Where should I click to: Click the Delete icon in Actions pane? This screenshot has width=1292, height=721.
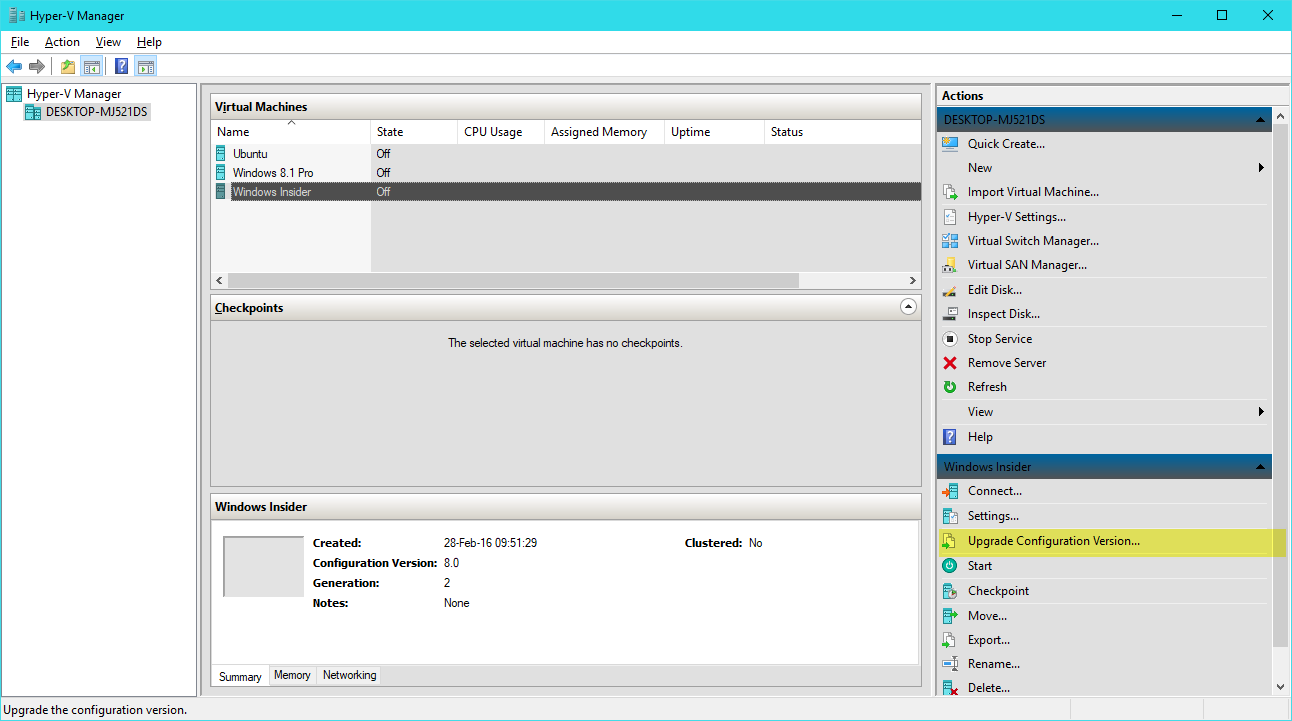click(950, 688)
